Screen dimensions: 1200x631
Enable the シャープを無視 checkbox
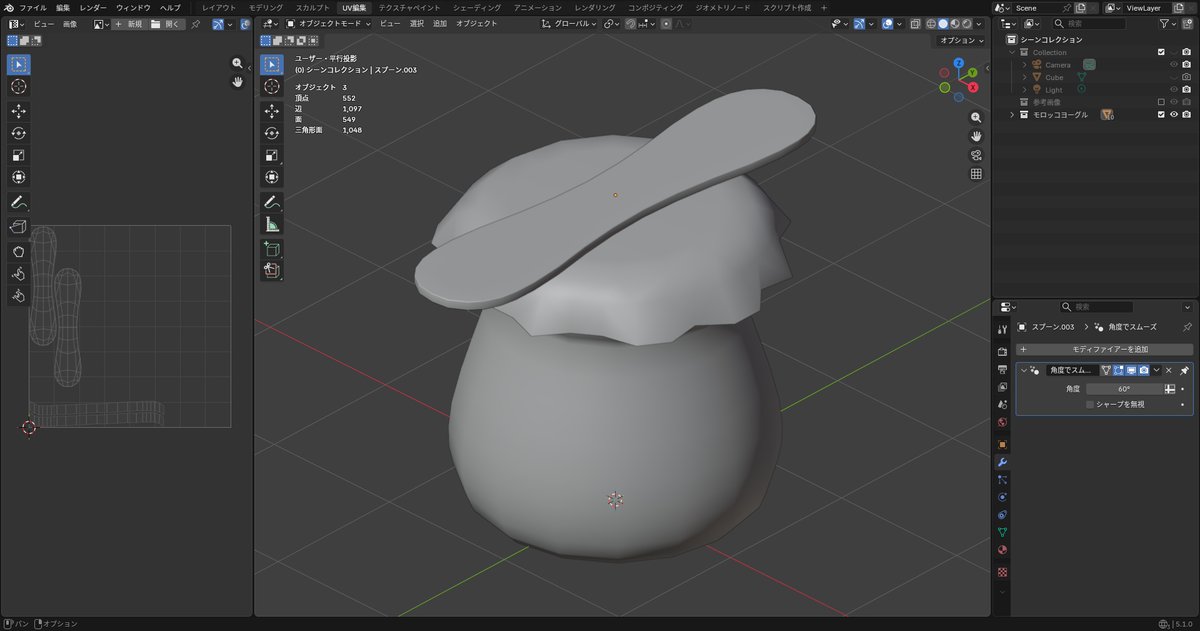point(1090,404)
